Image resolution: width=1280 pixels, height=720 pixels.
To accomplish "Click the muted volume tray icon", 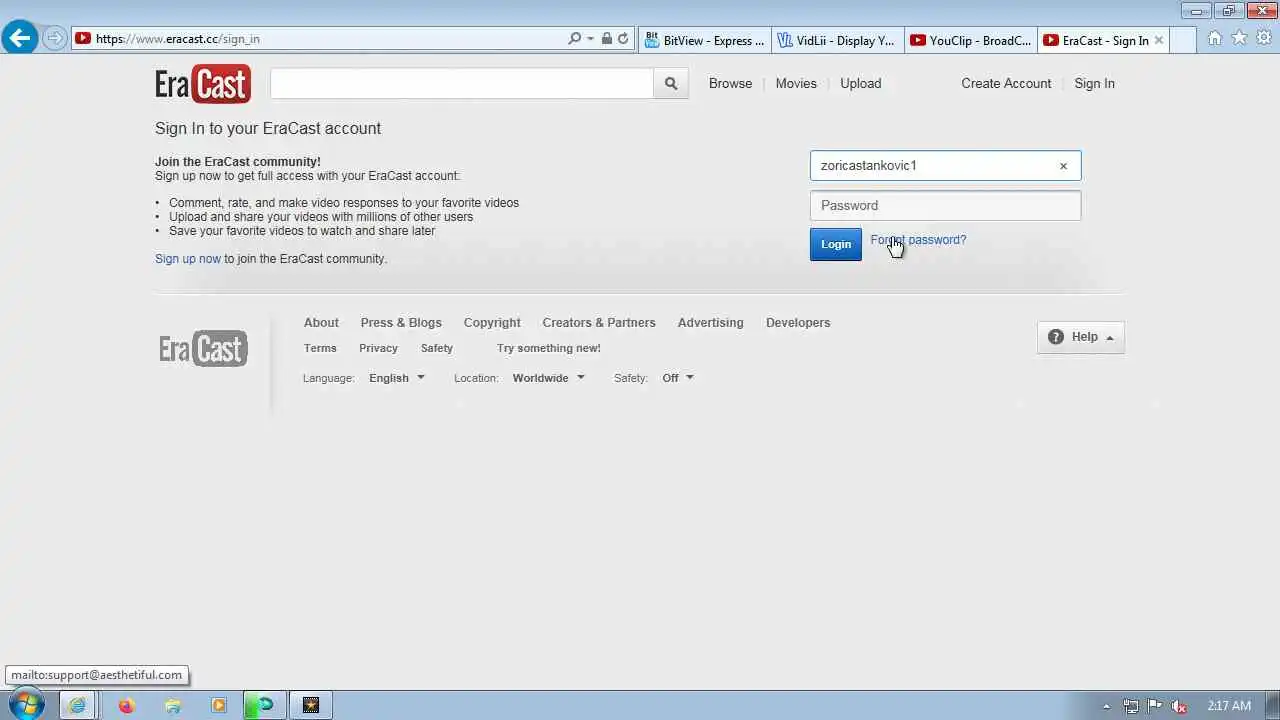I will point(1179,706).
